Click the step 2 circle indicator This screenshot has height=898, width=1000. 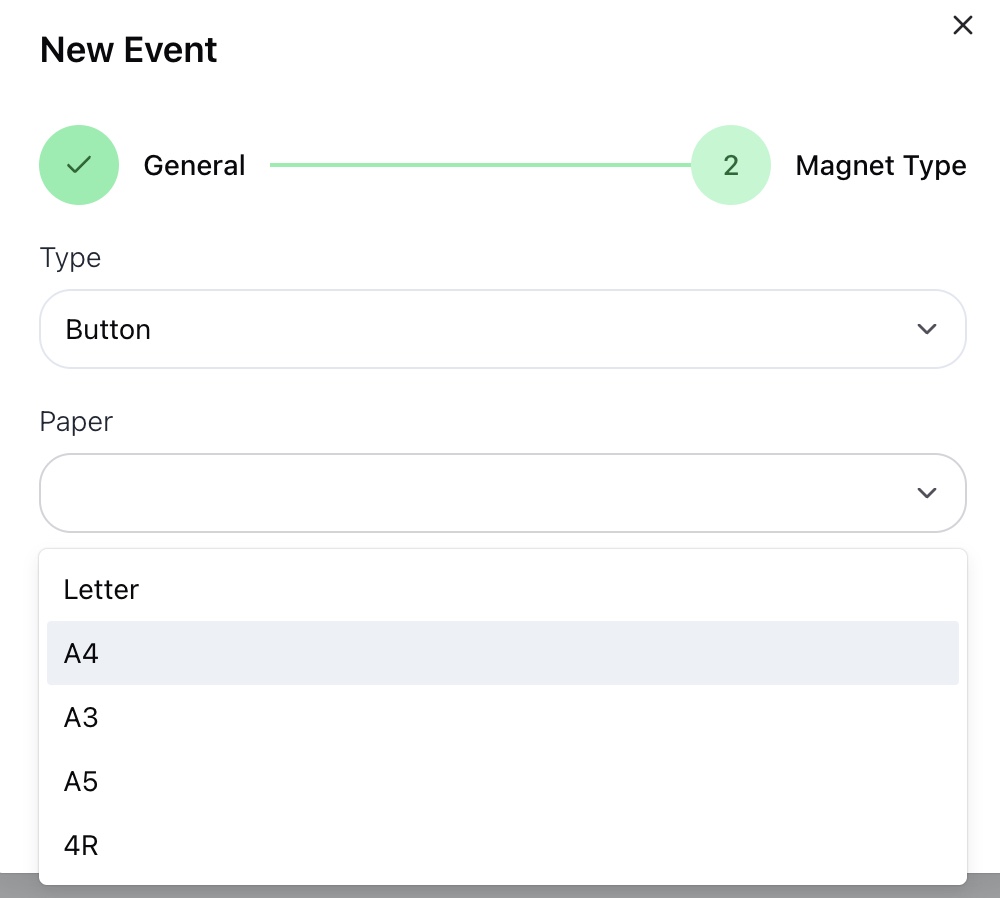tap(731, 165)
